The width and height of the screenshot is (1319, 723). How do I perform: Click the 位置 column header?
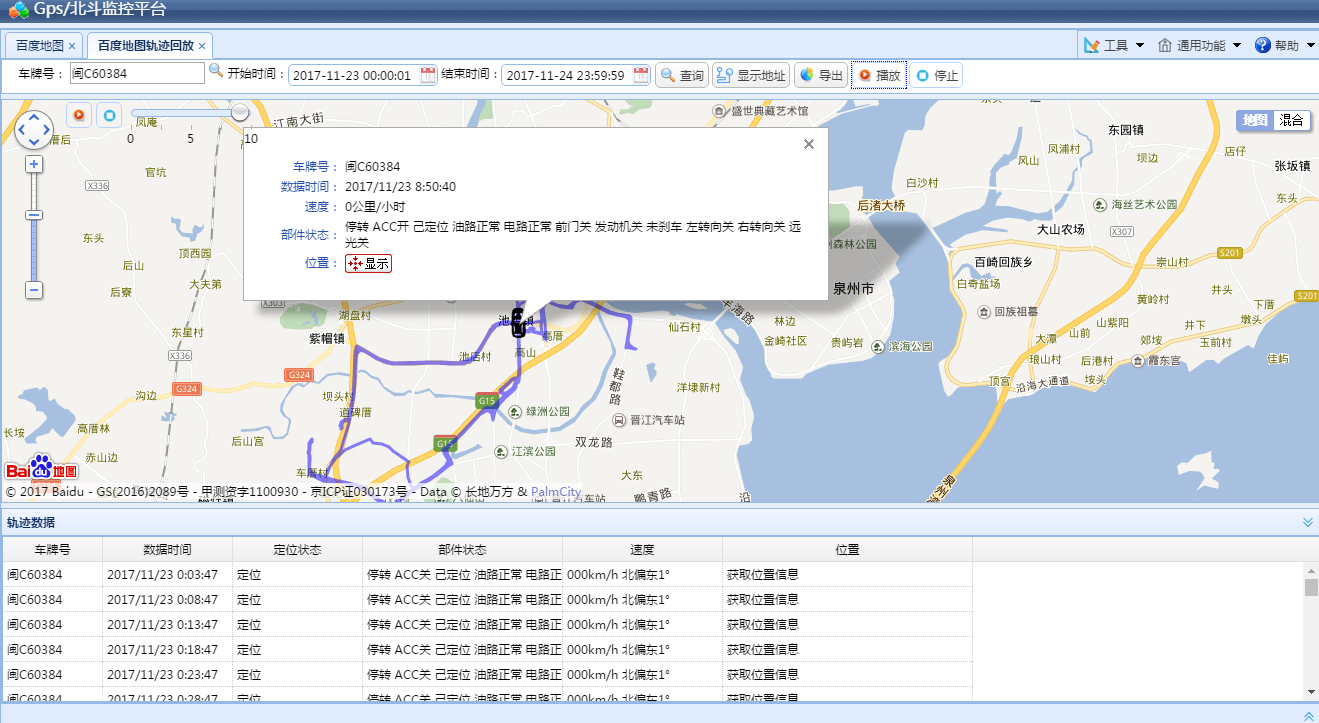pos(847,549)
